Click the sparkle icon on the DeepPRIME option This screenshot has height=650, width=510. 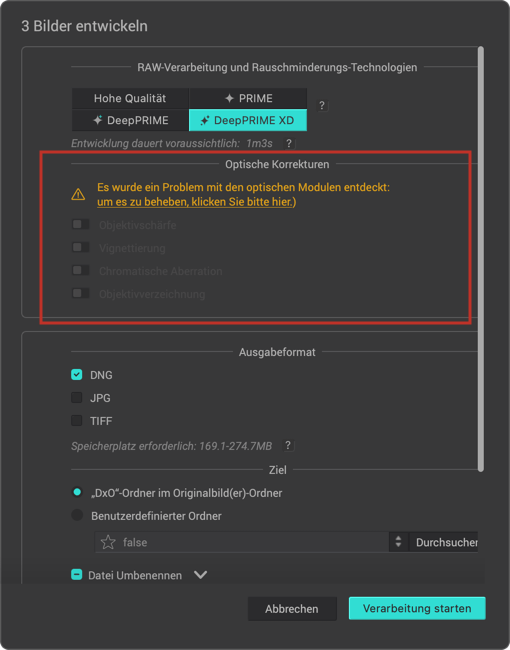(98, 120)
